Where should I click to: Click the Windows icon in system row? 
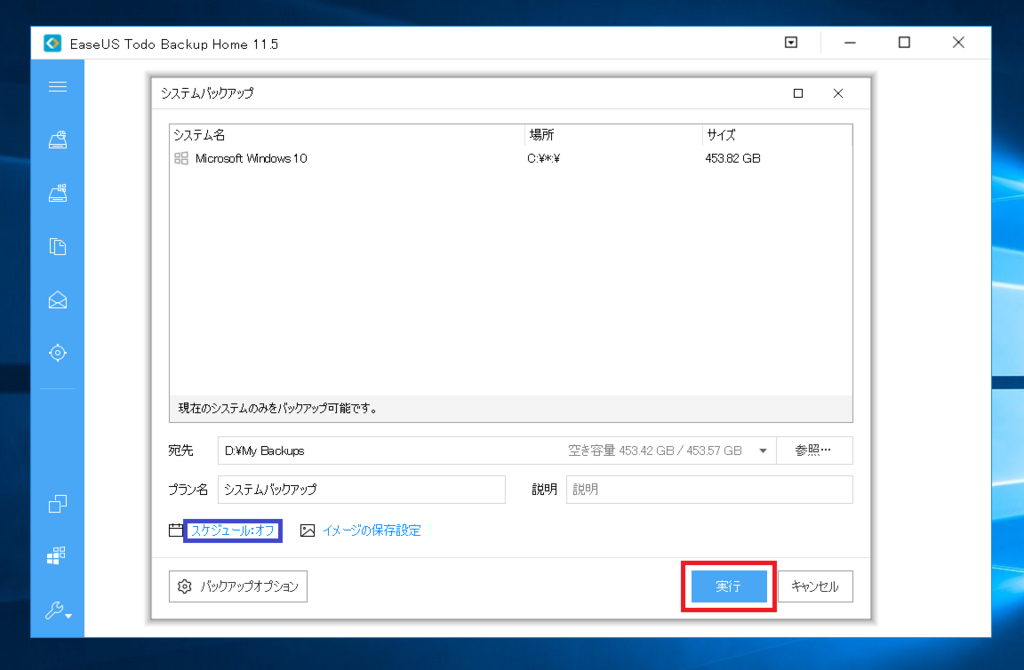click(x=181, y=158)
